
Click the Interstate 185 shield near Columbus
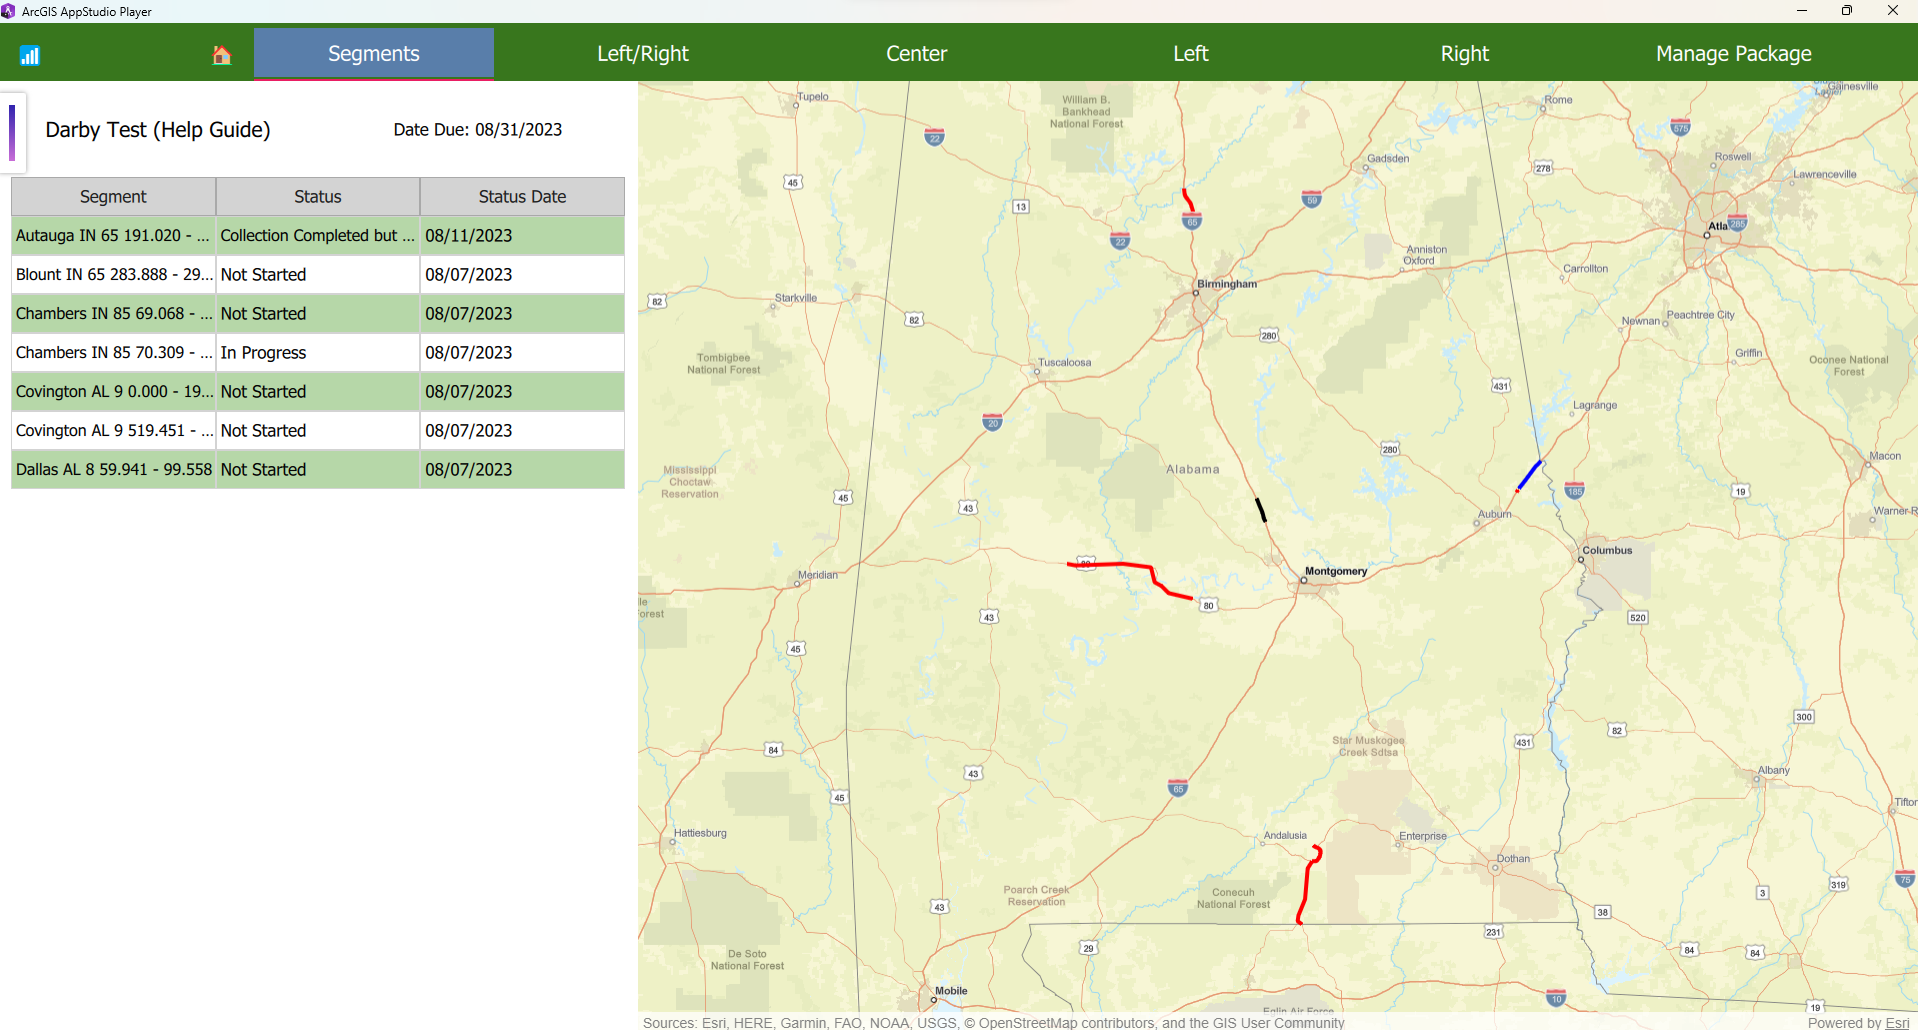(1575, 490)
